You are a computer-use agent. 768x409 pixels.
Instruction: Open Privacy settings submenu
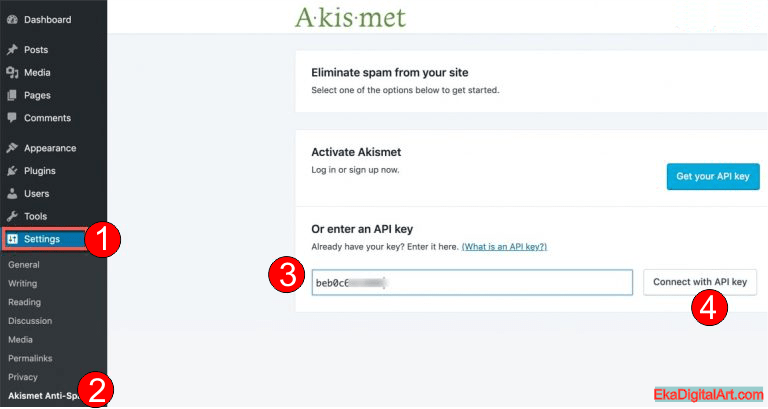(x=22, y=377)
